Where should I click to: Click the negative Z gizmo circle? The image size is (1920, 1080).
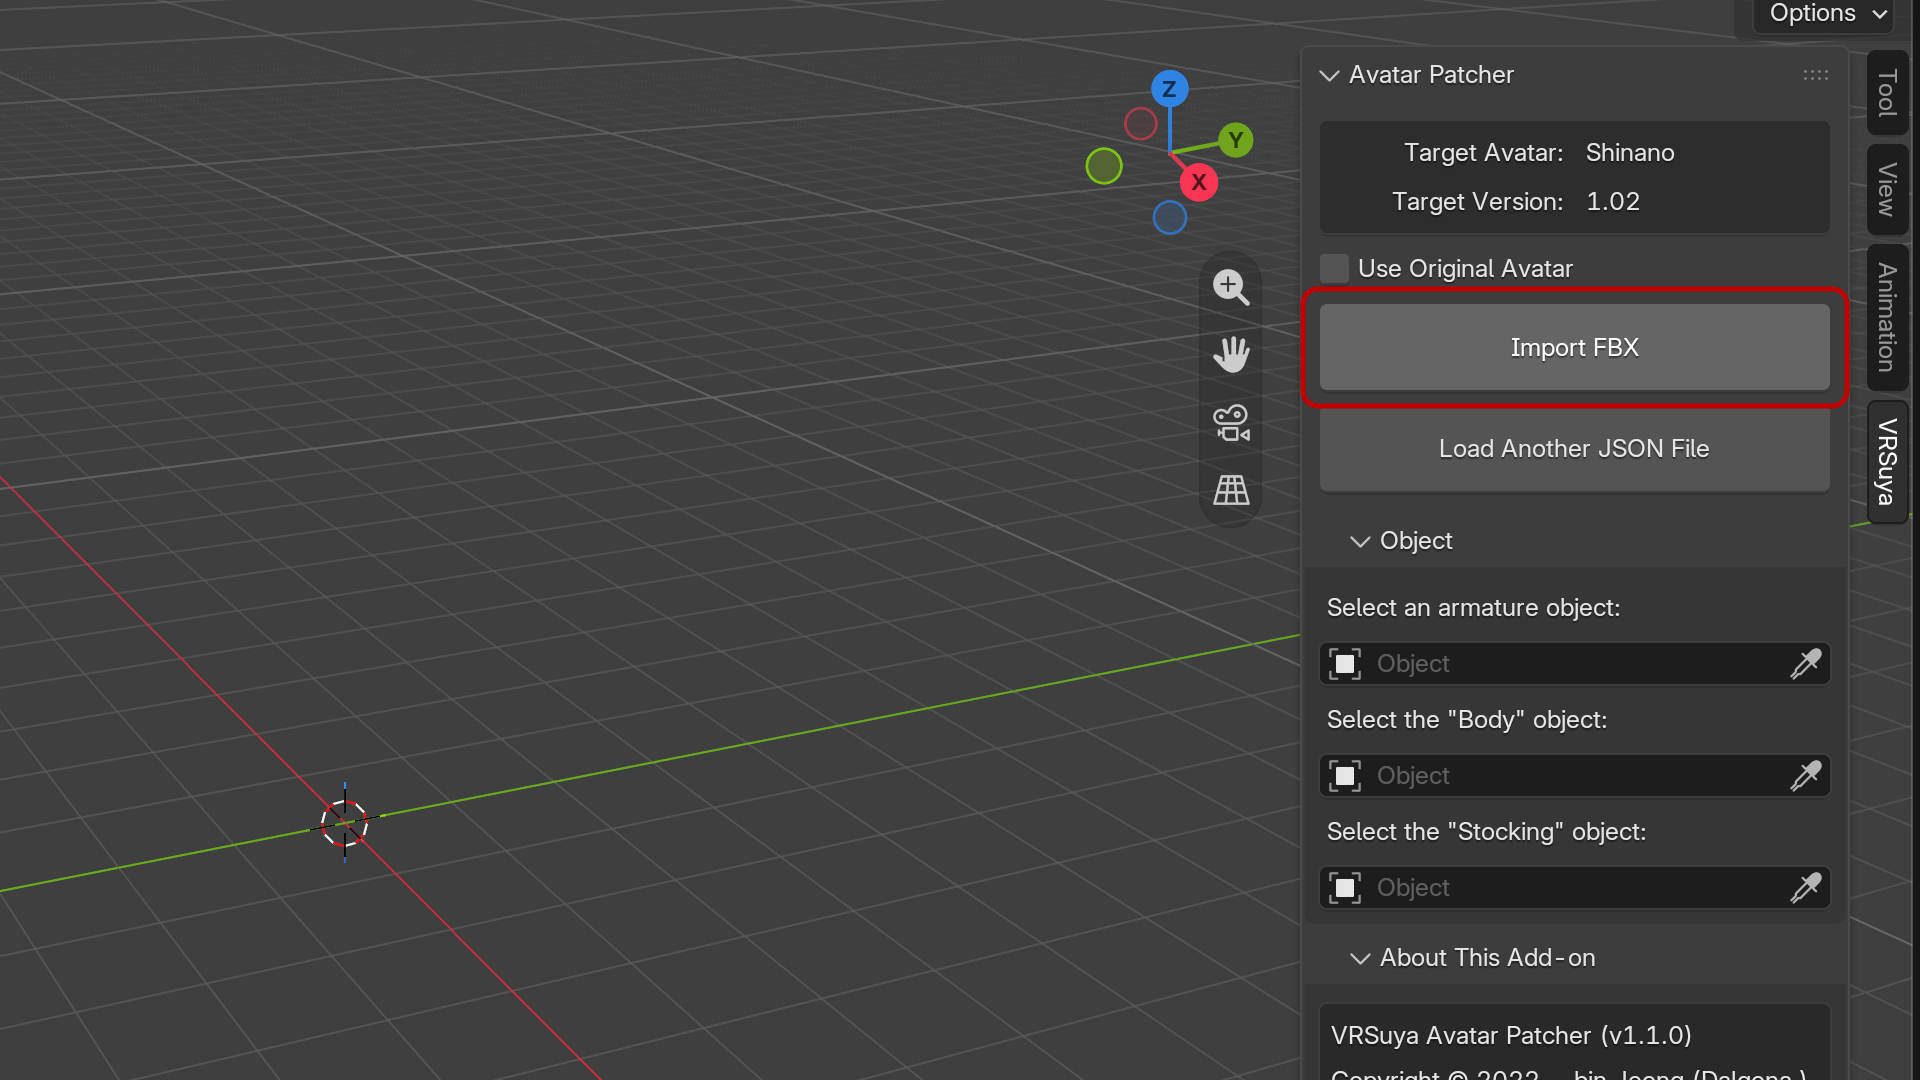1169,218
